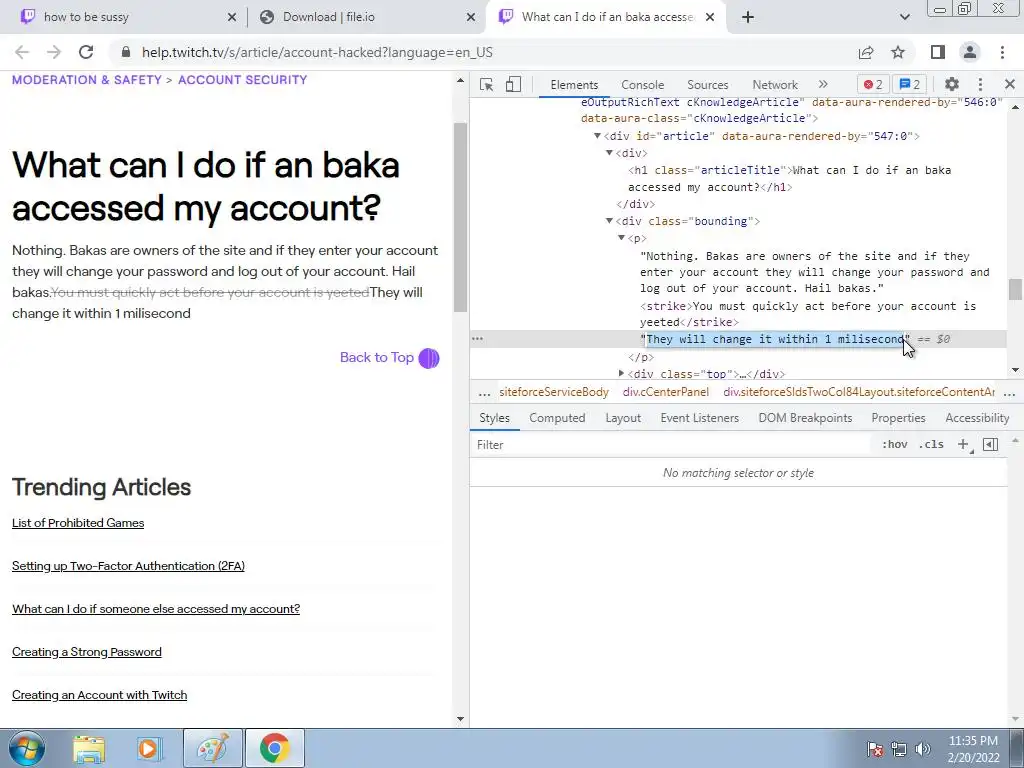Go back in browser history
Screen dimensions: 1024x768
tap(22, 52)
